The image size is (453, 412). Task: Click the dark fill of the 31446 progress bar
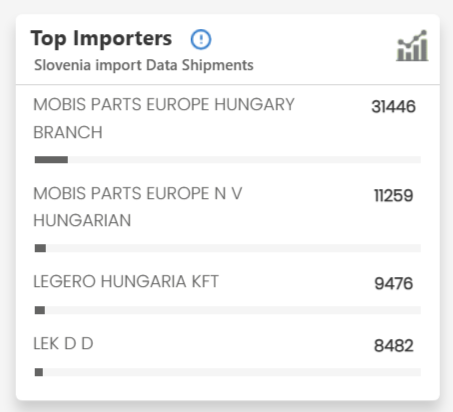51,160
